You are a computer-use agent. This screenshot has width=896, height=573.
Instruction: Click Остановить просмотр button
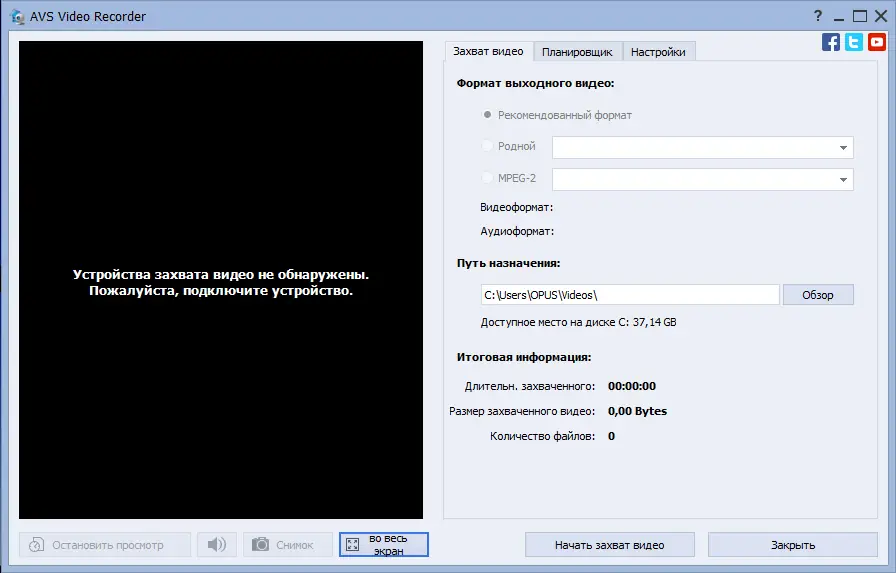(105, 544)
